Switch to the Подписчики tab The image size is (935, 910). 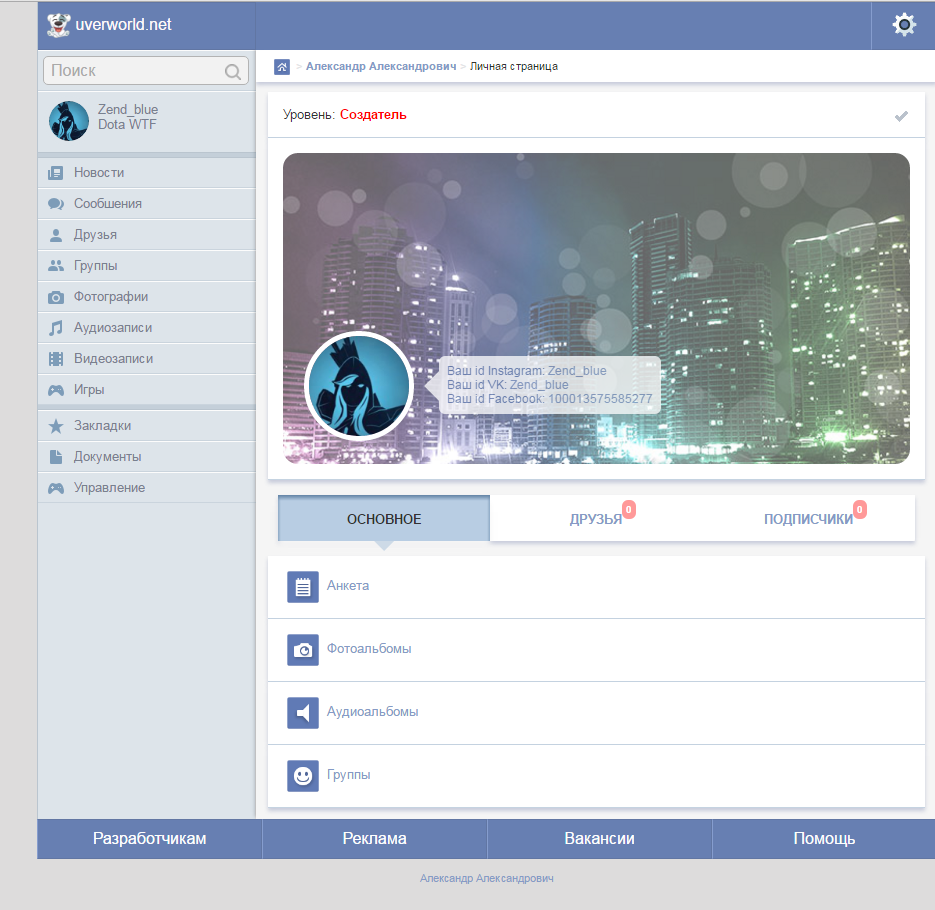click(808, 519)
